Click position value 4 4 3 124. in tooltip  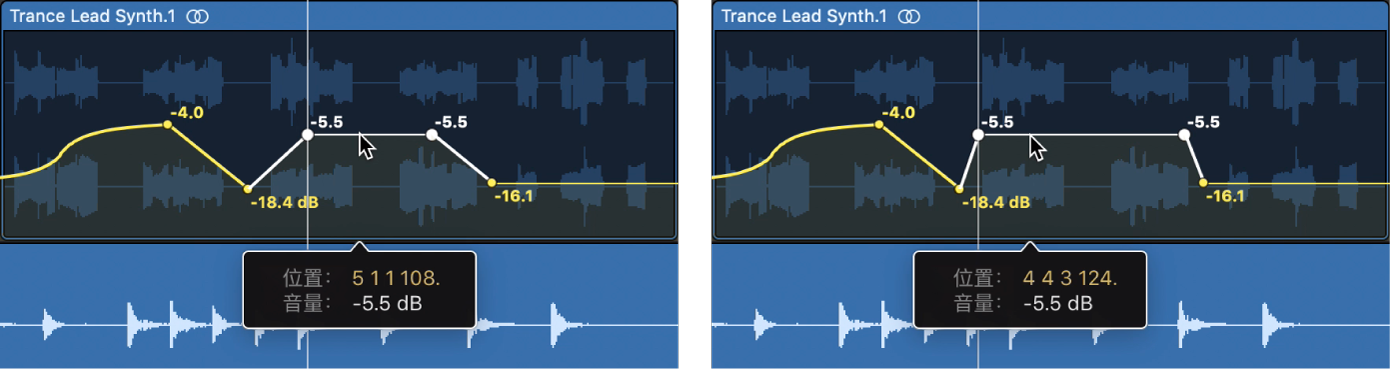click(x=1069, y=278)
